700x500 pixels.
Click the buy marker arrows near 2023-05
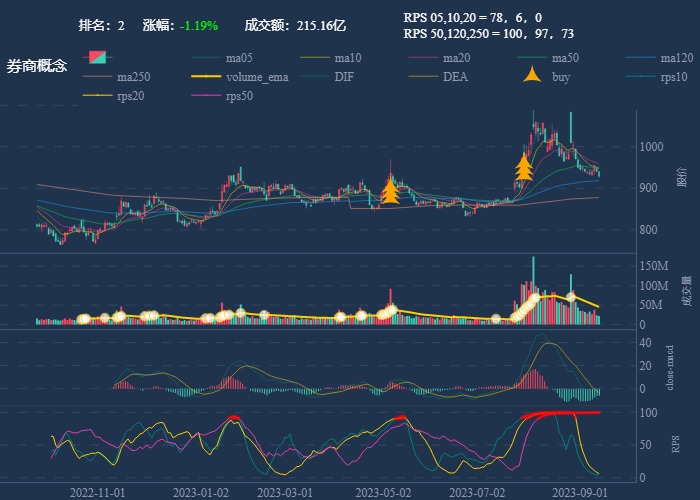tap(390, 190)
